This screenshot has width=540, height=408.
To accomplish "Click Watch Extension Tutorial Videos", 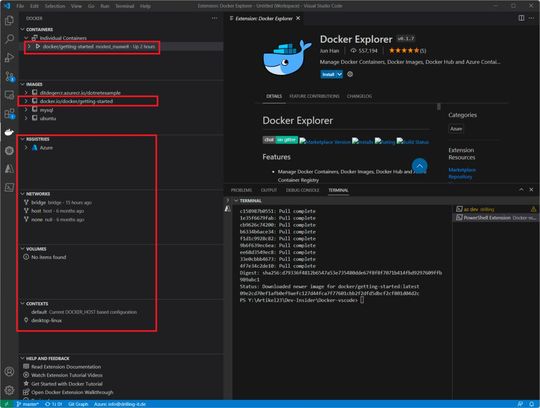I will click(x=67, y=375).
